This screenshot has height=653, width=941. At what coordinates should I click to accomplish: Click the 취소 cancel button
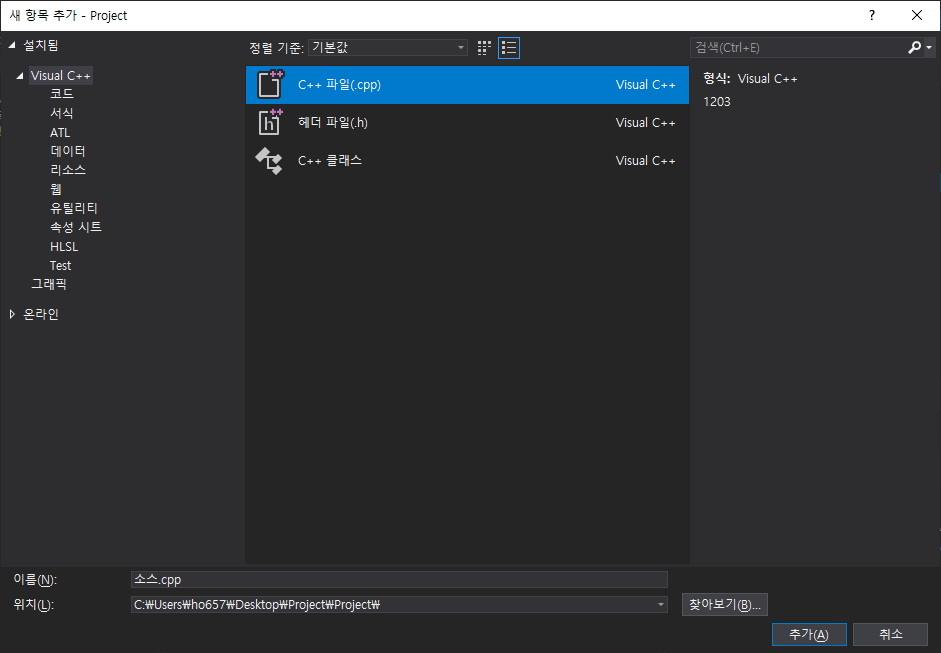click(891, 634)
